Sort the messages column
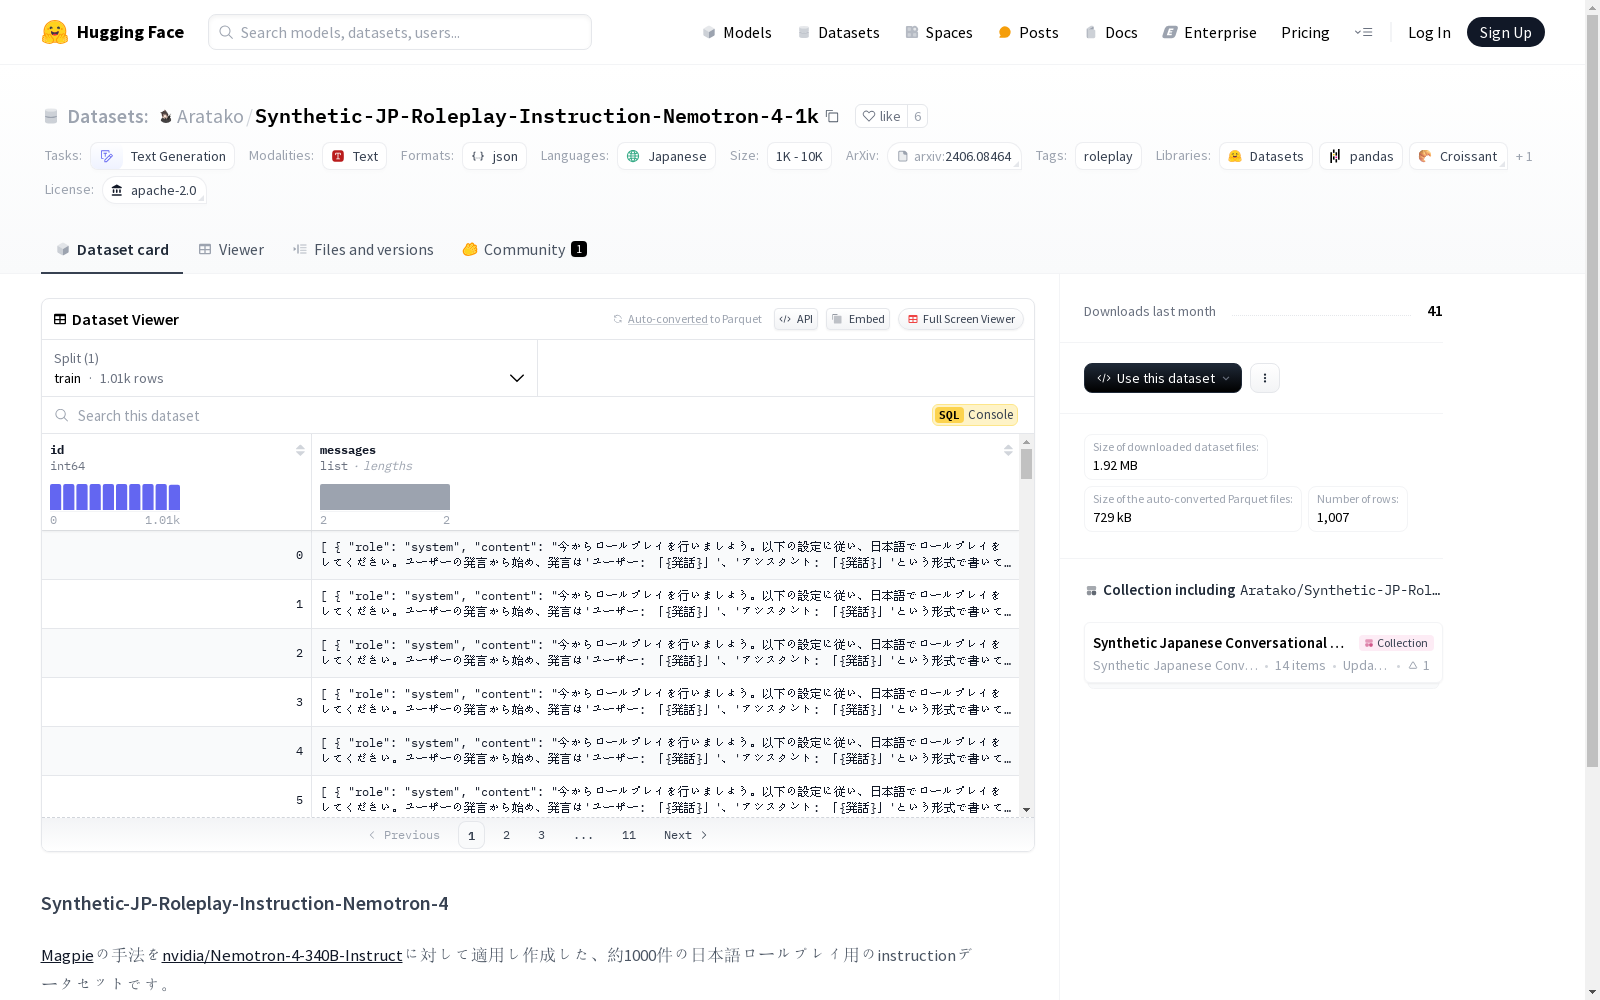This screenshot has height=1000, width=1600. (x=1008, y=450)
